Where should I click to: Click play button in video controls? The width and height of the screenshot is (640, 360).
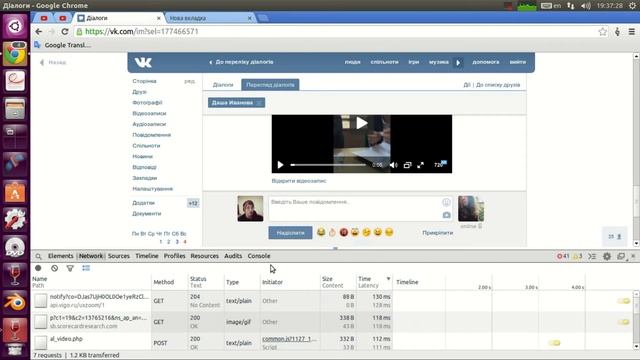tap(280, 165)
